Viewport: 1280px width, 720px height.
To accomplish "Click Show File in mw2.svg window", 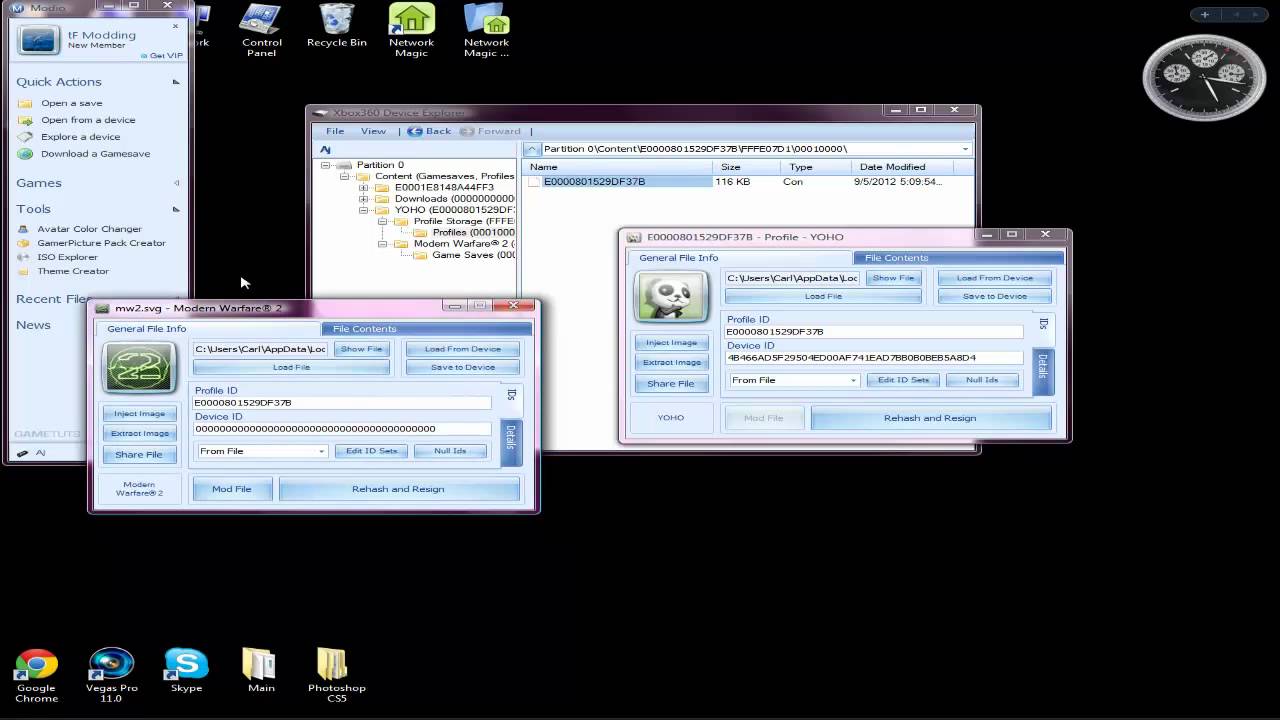I will 361,349.
